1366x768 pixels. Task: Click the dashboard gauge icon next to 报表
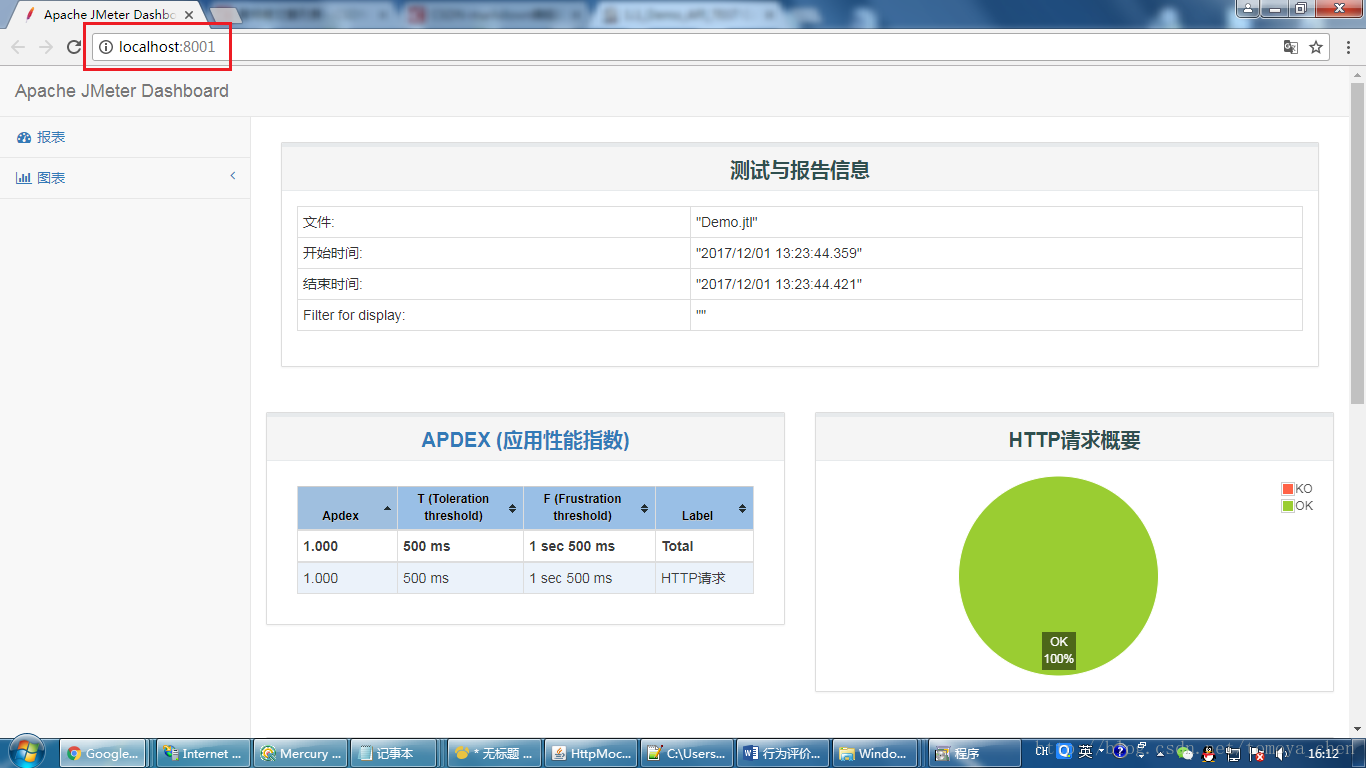(24, 138)
